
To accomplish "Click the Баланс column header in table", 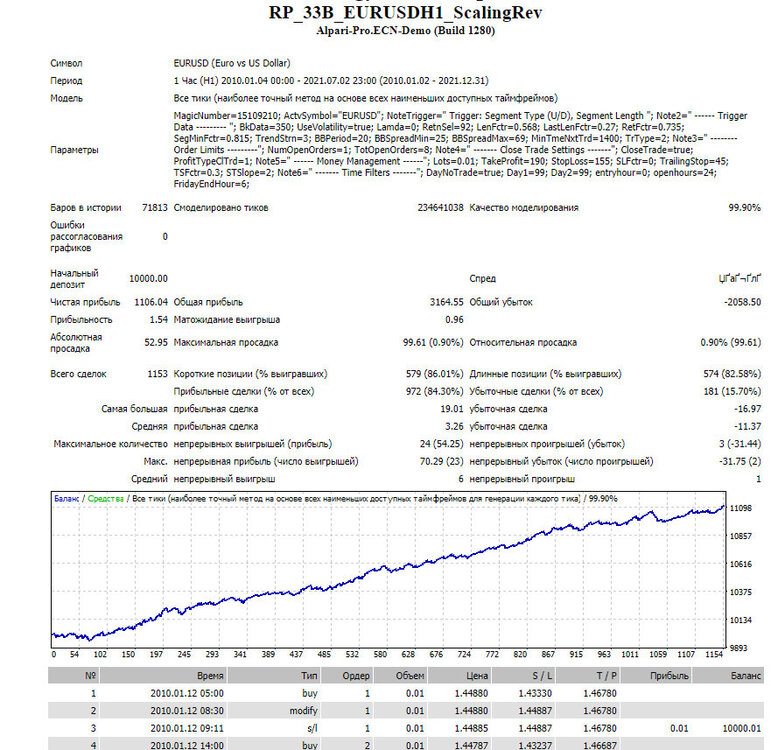I will [727, 676].
